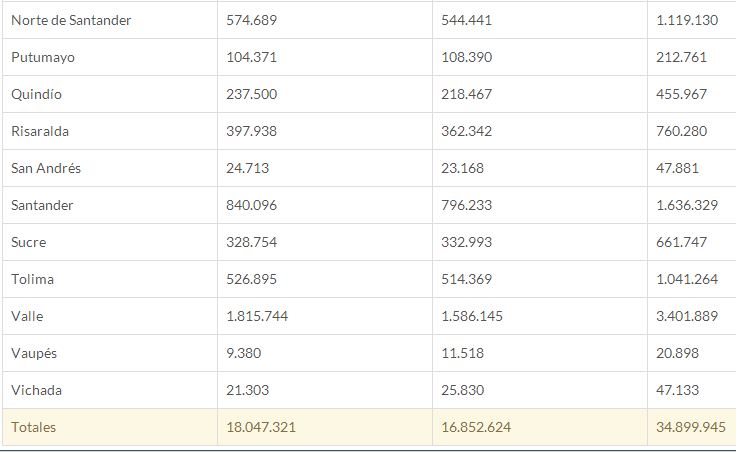Click the San Andrés department cell
The image size is (736, 452).
(x=46, y=168)
